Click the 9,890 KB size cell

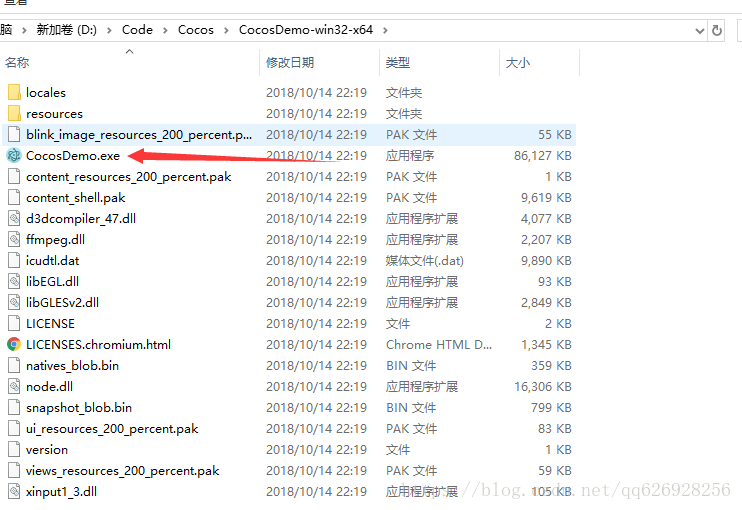(546, 261)
